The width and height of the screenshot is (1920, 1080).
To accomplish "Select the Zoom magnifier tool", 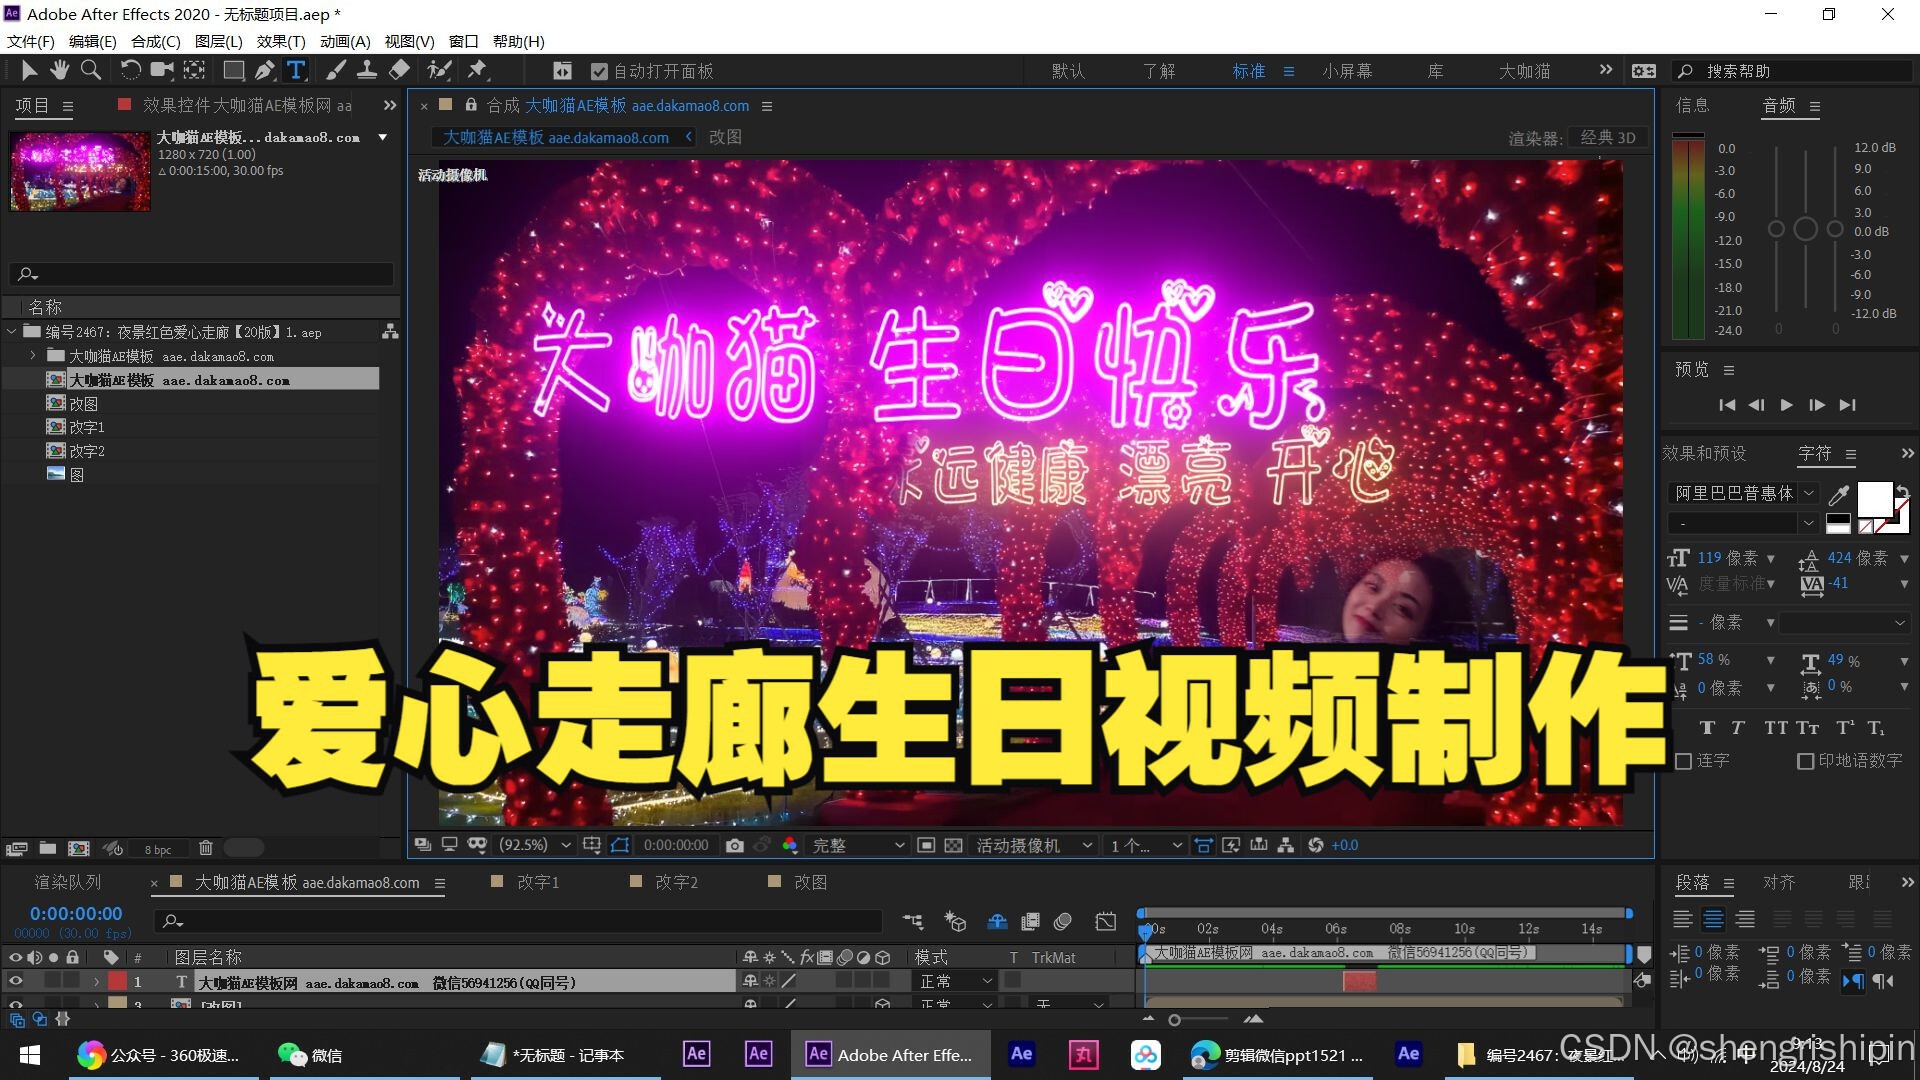I will pos(91,70).
